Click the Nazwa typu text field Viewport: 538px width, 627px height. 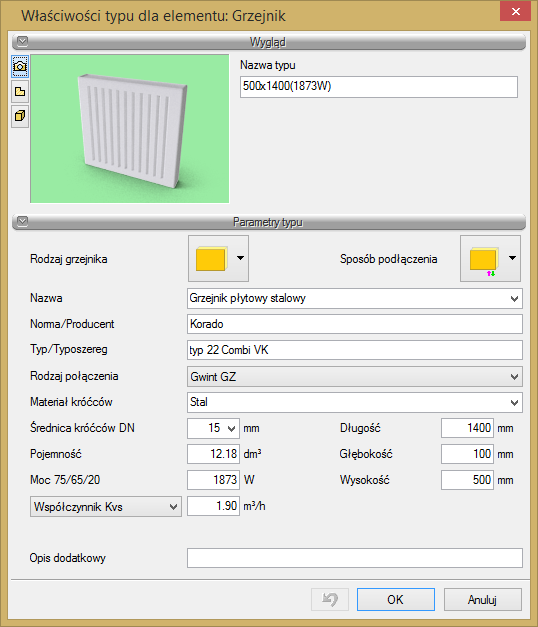point(378,87)
